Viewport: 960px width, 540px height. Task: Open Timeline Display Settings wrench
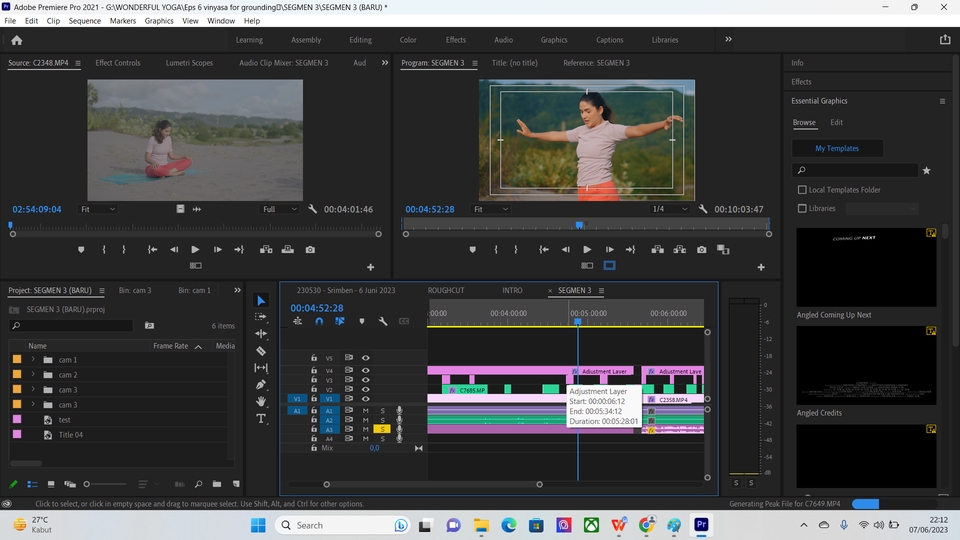point(383,321)
